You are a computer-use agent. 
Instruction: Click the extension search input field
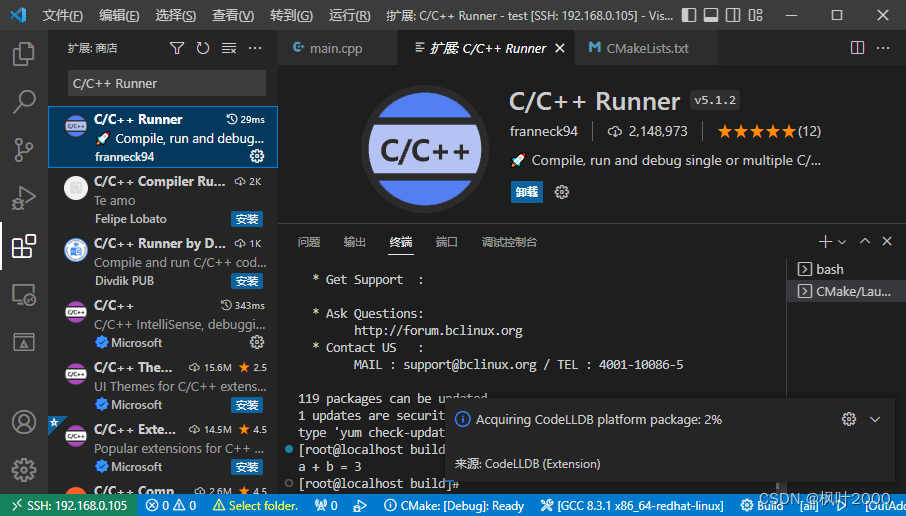166,83
